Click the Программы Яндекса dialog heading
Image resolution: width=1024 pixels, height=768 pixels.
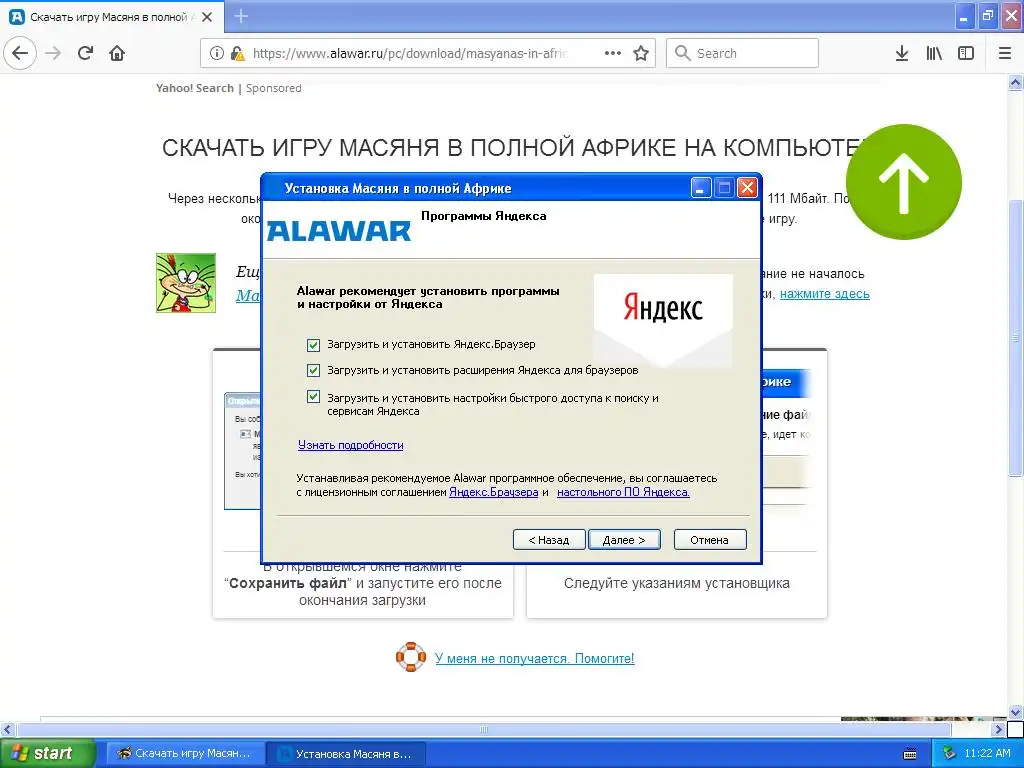click(483, 216)
